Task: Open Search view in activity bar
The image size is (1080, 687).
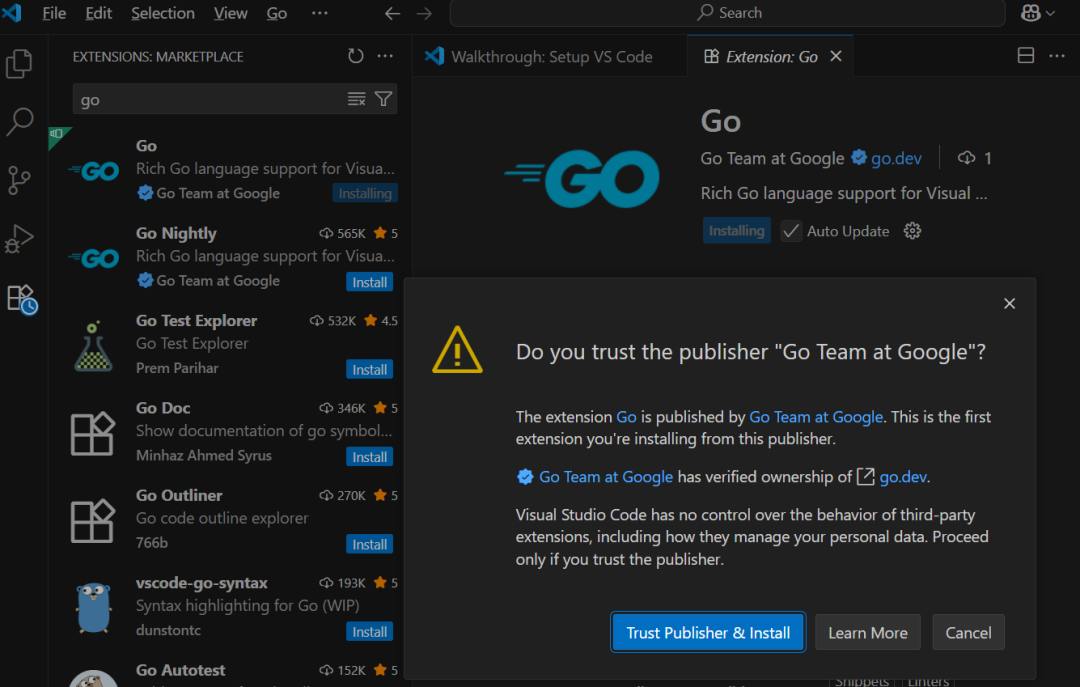Action: click(20, 122)
